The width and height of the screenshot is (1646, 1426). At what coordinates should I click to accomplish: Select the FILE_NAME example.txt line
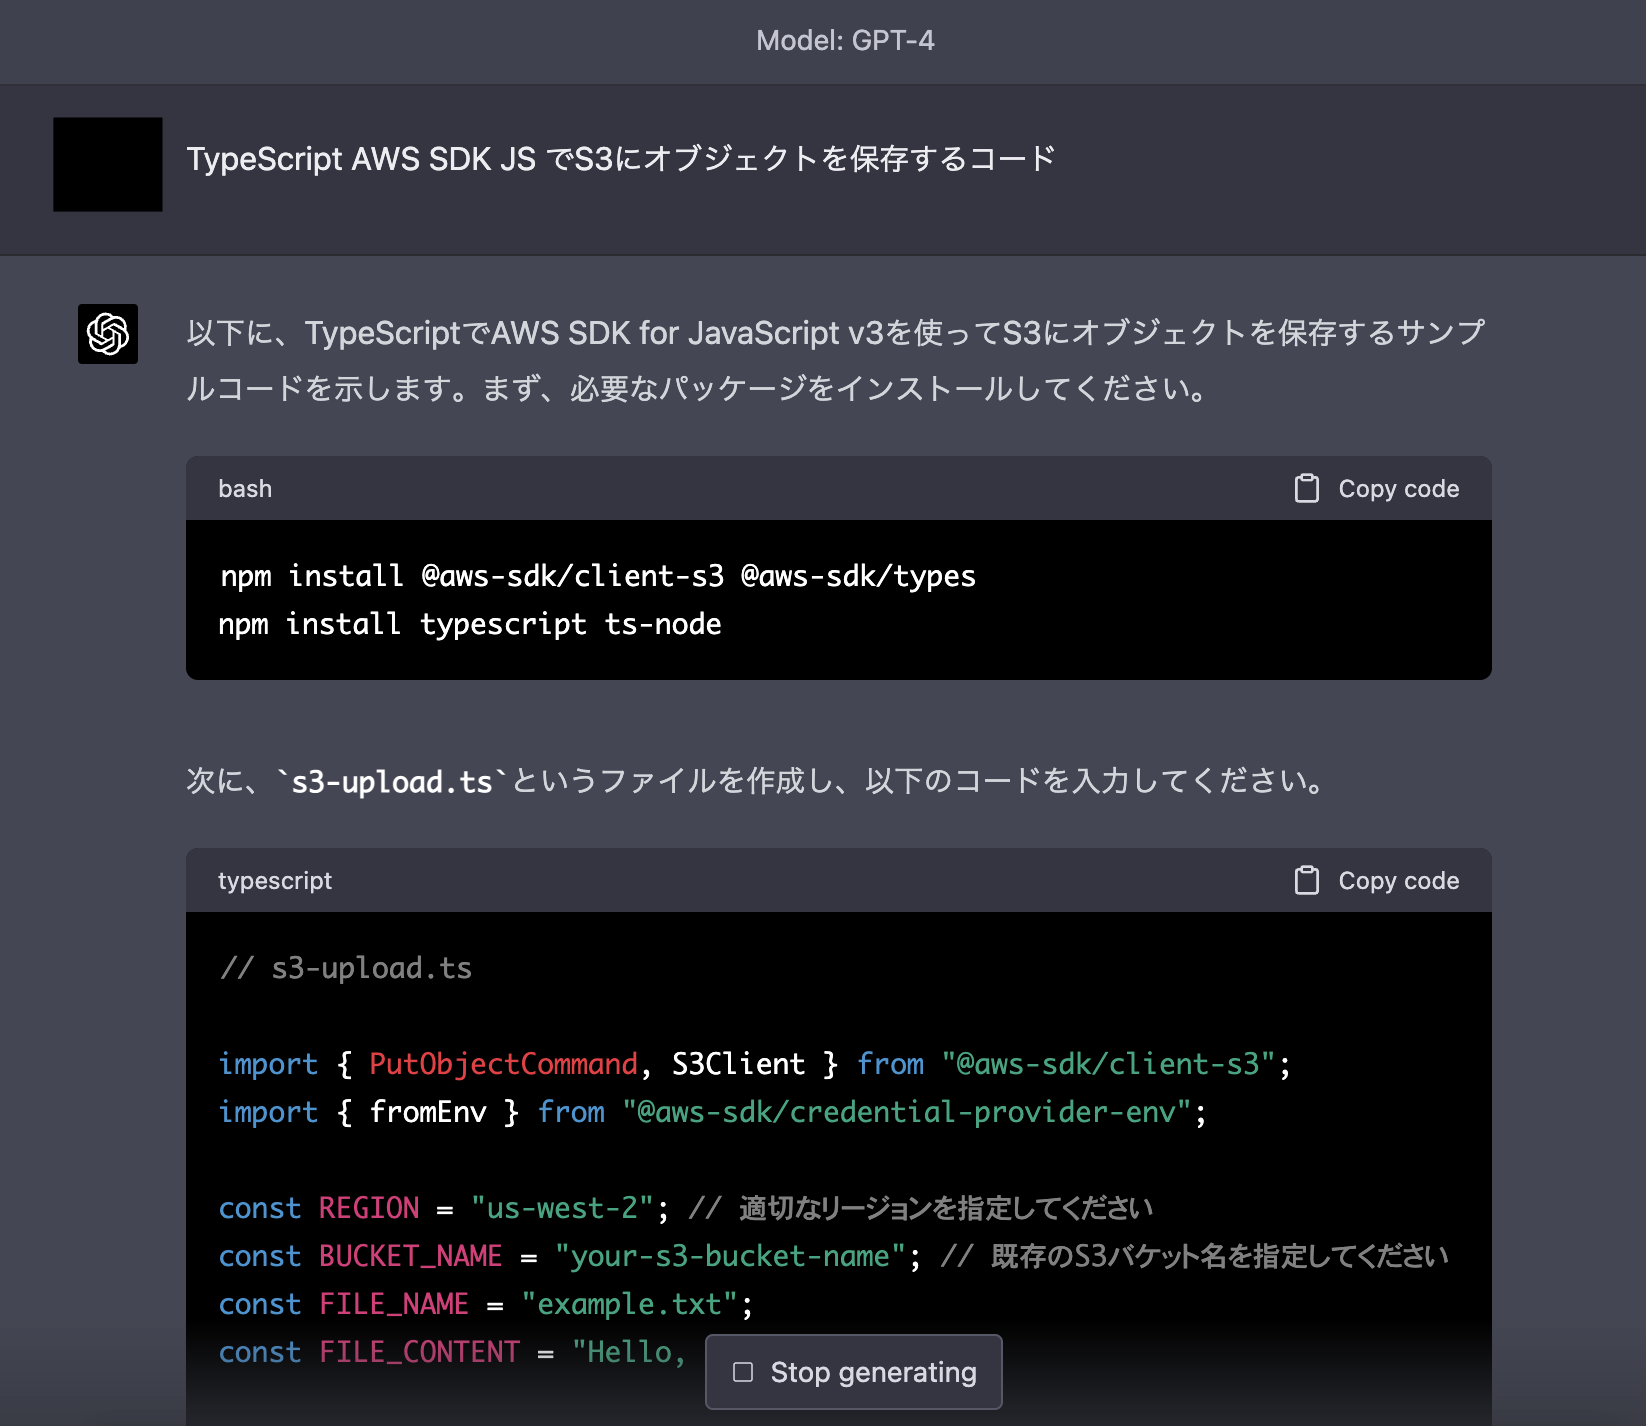(487, 1303)
